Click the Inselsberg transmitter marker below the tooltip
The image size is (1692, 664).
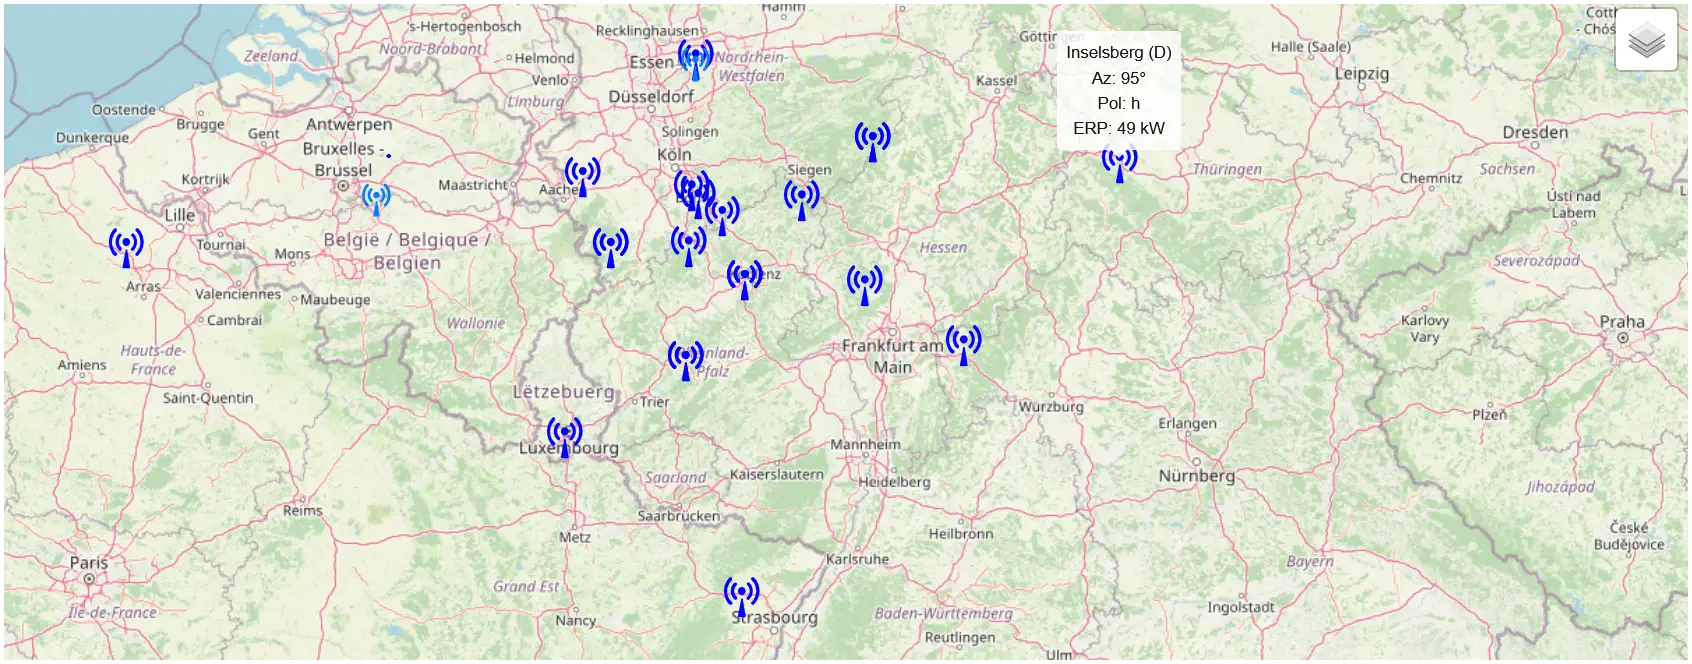(1119, 162)
